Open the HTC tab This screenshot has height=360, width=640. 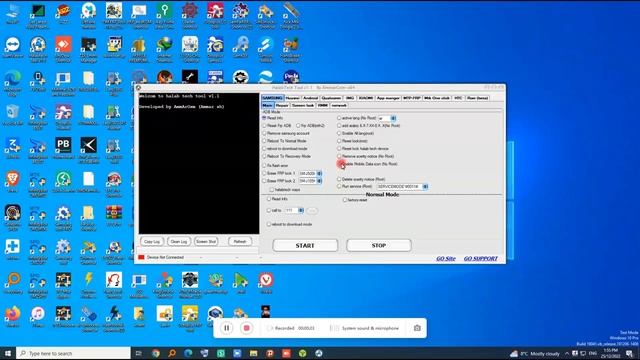pos(458,98)
